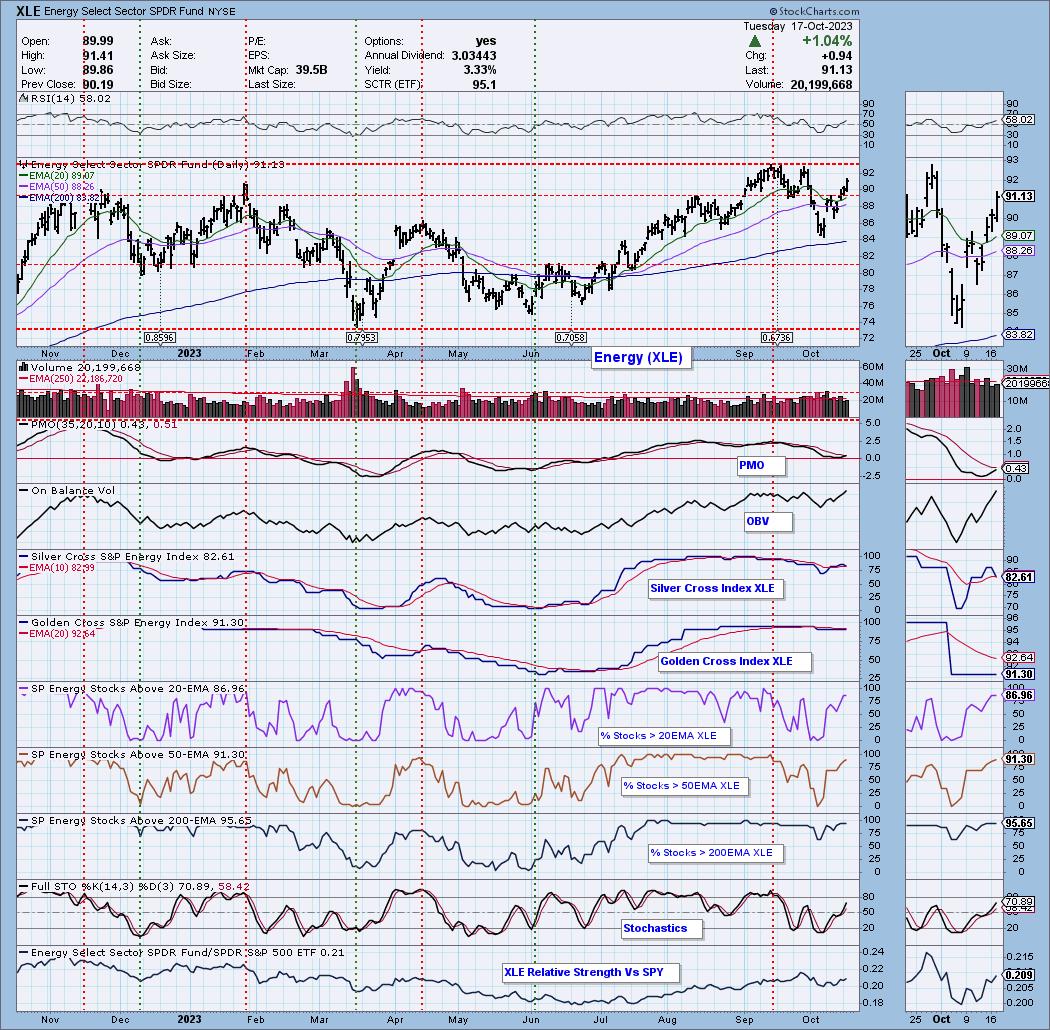Click the EMA(200) legend entry

[61, 198]
